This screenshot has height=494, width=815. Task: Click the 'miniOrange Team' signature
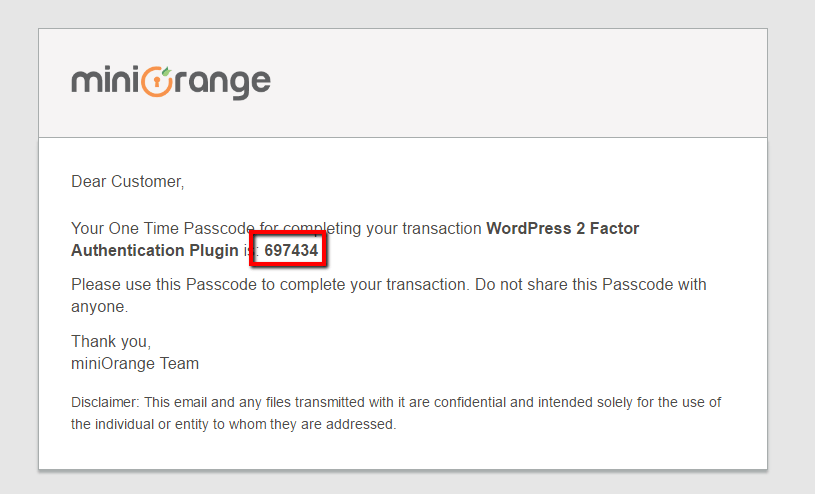[135, 363]
